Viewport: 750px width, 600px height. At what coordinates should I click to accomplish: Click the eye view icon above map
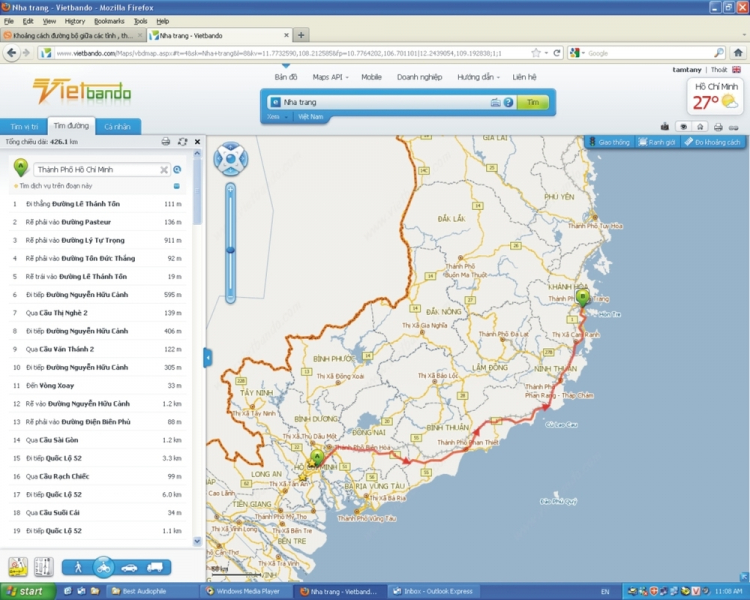coord(684,127)
